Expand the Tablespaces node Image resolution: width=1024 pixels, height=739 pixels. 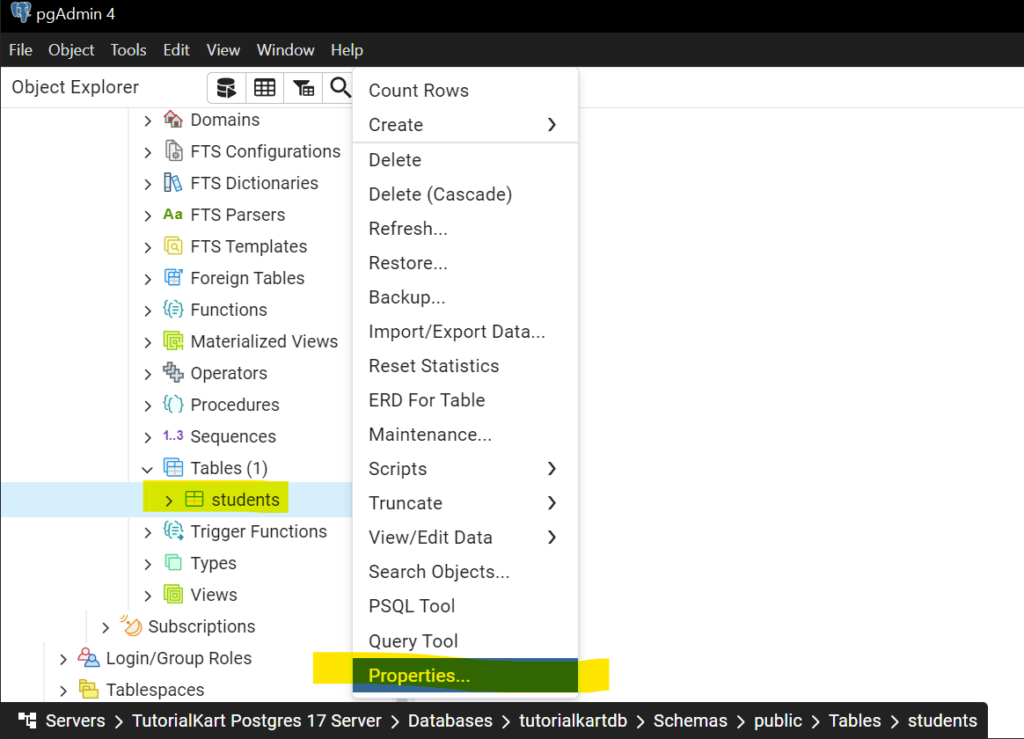click(x=63, y=690)
